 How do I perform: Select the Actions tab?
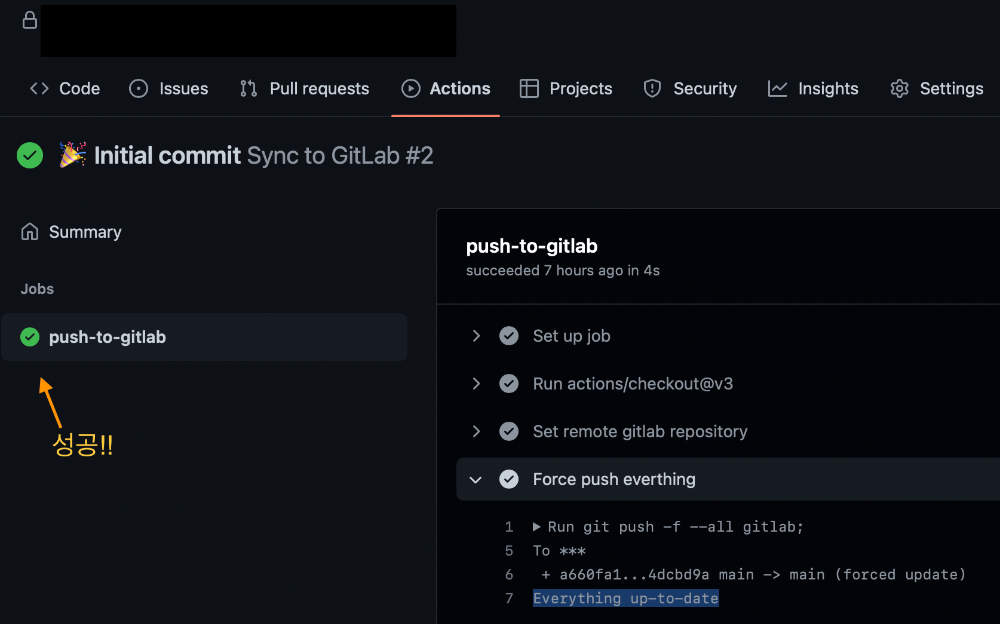(445, 89)
